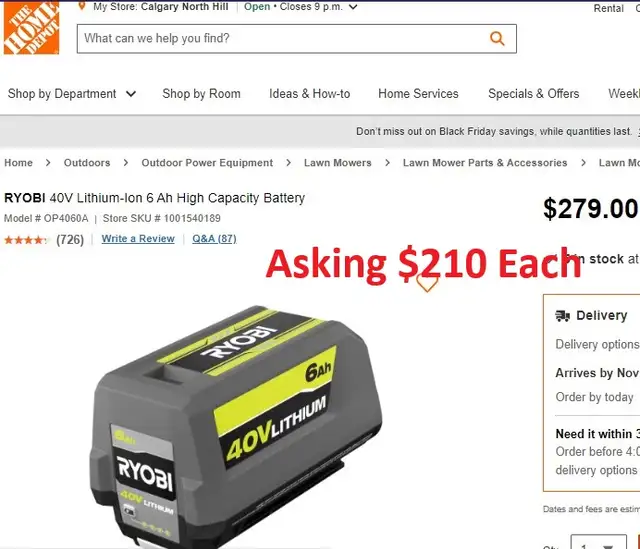
Task: Click the delivery truck icon
Action: (562, 316)
